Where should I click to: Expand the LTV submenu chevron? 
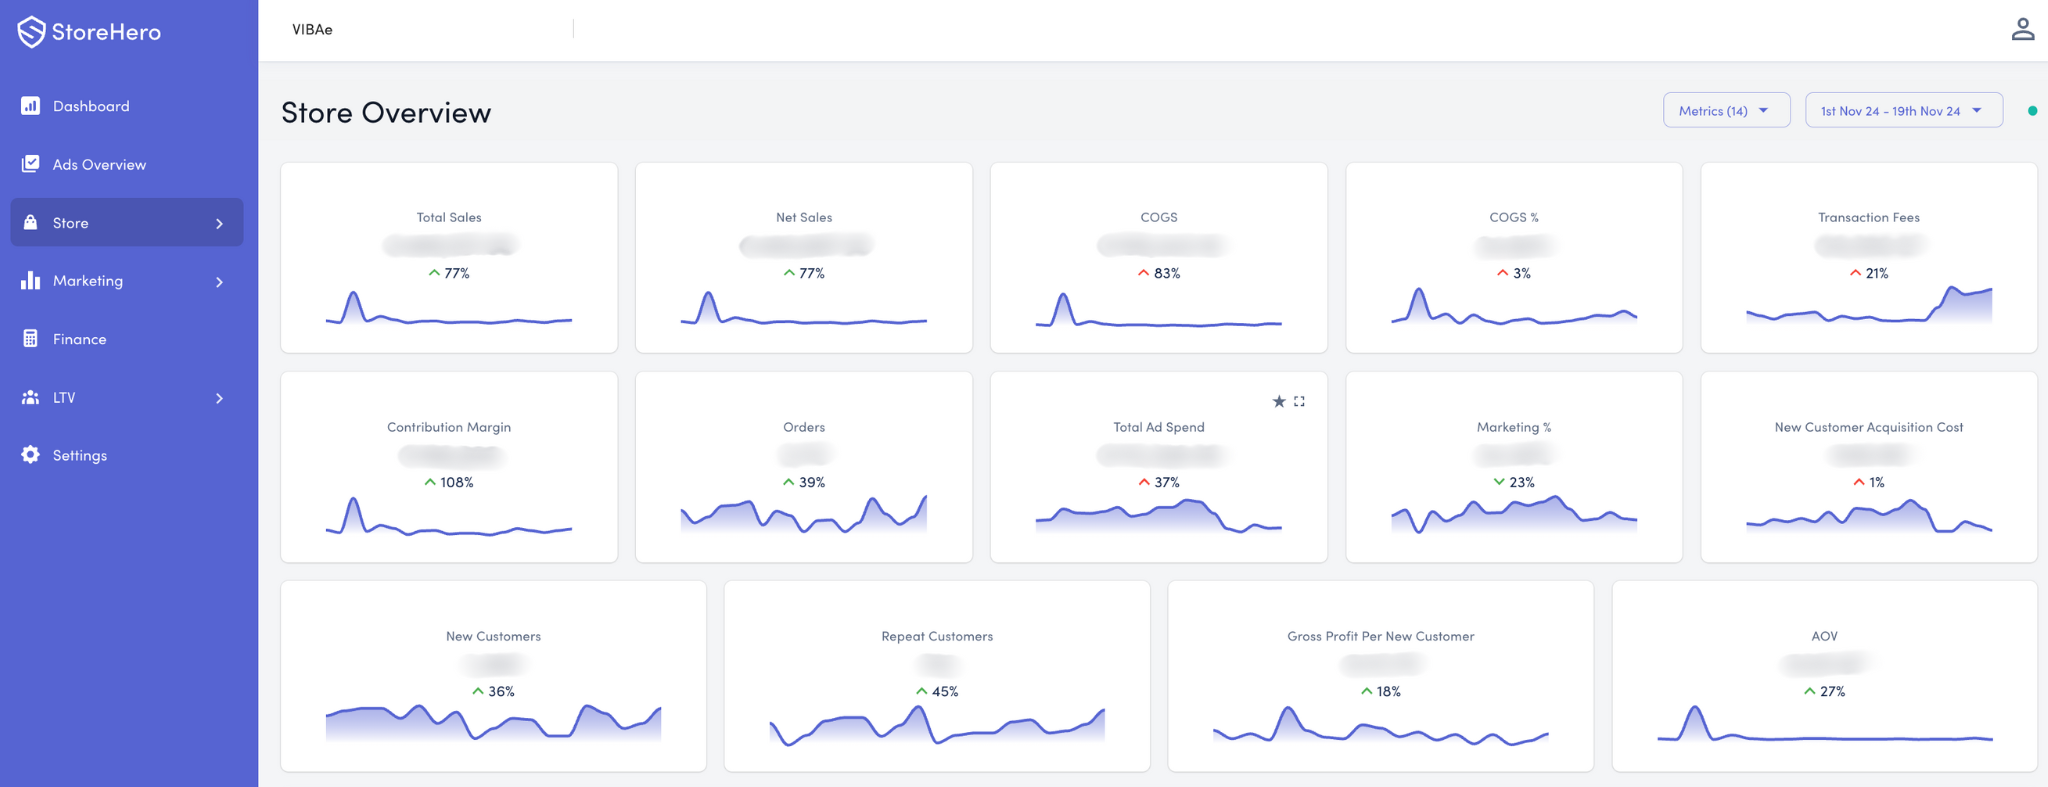[219, 398]
